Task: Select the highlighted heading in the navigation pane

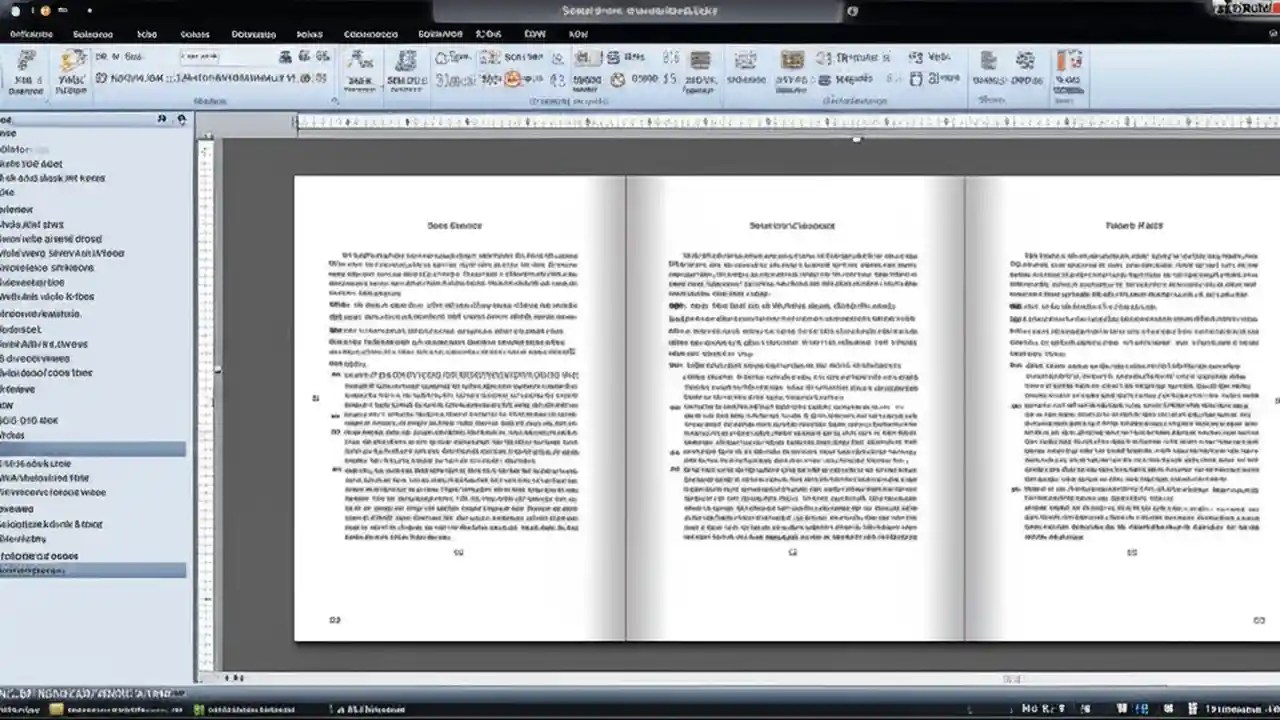Action: click(90, 570)
